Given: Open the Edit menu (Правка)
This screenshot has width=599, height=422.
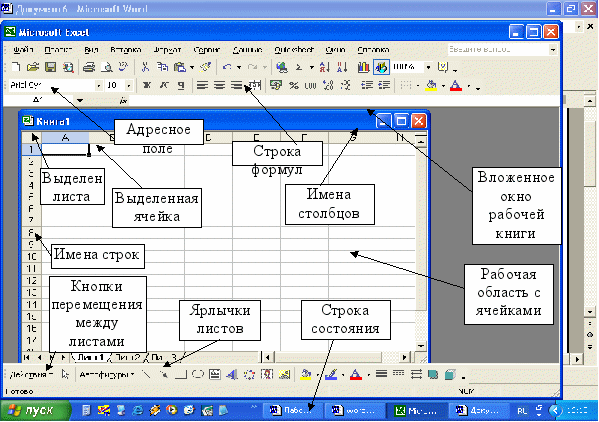Looking at the screenshot, I should (58, 50).
